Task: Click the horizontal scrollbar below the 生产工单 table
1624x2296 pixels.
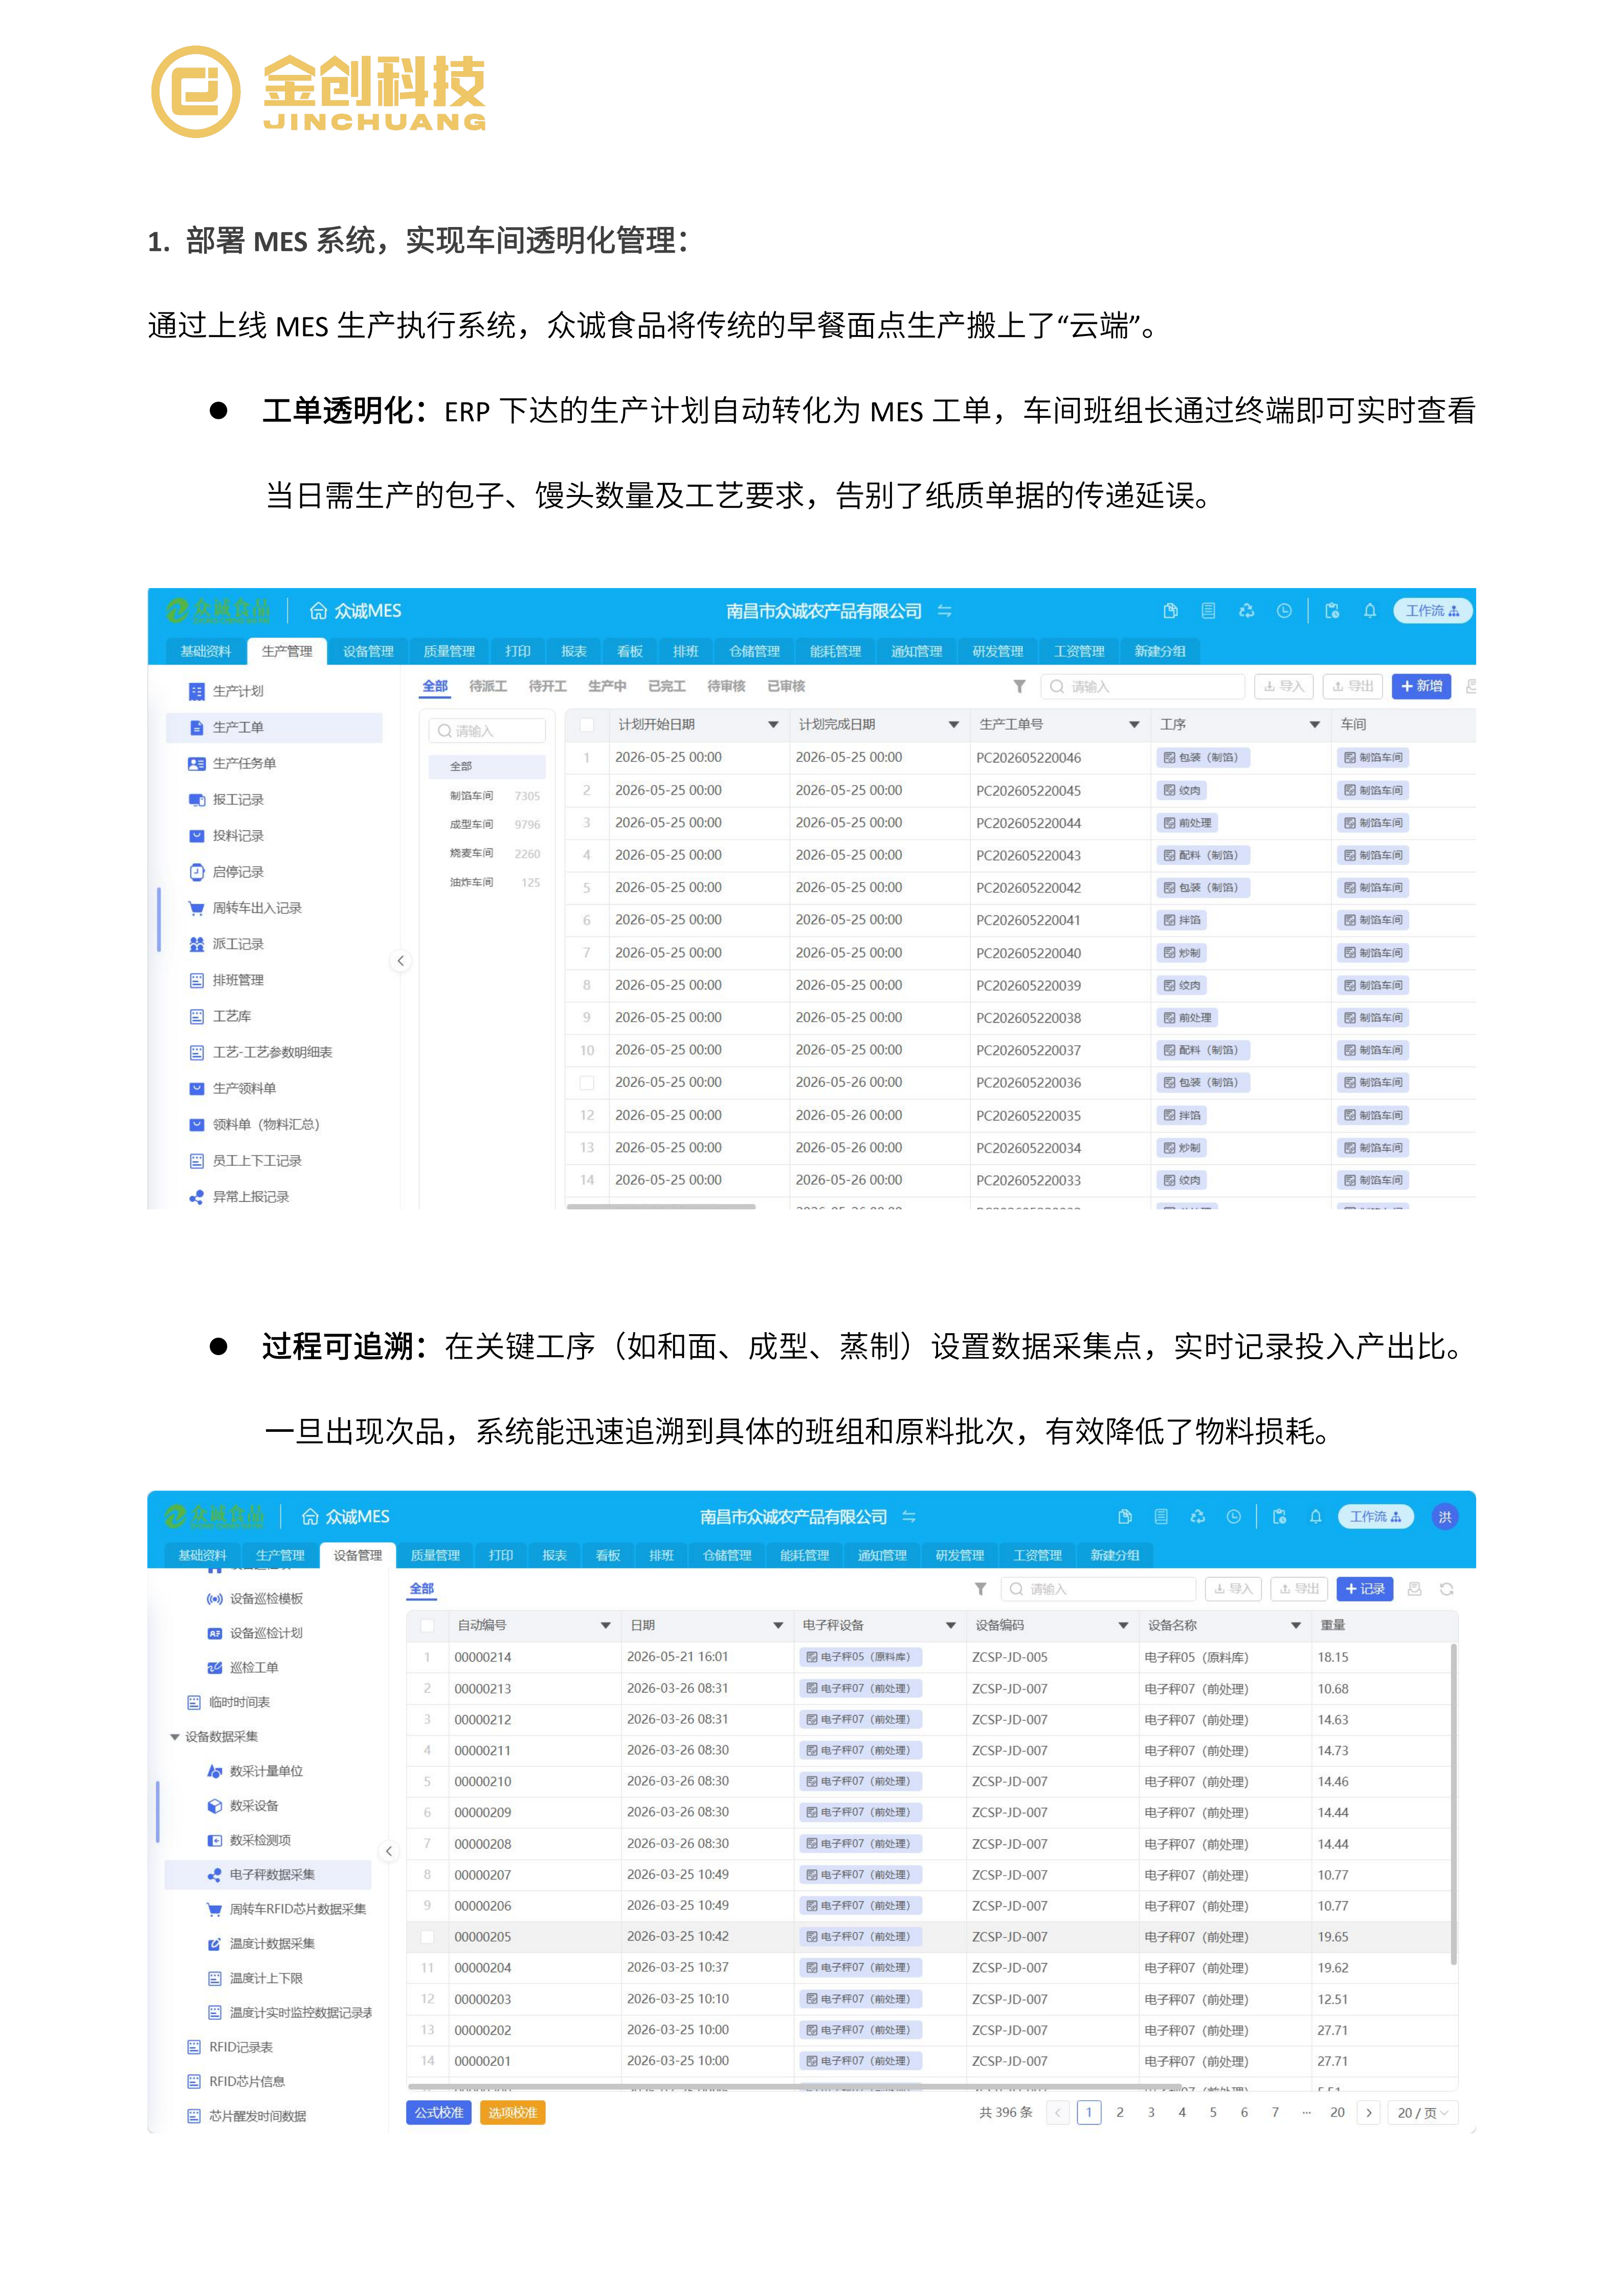Action: click(x=661, y=1207)
